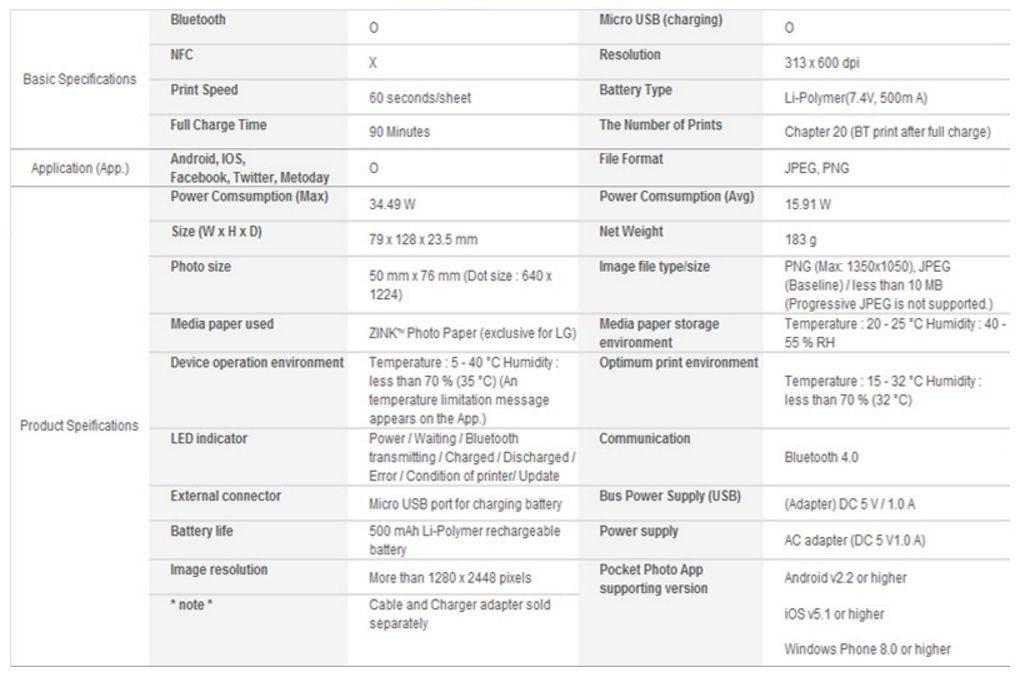This screenshot has height=679, width=1020.
Task: Click the Application (App.) section label
Action: point(79,168)
